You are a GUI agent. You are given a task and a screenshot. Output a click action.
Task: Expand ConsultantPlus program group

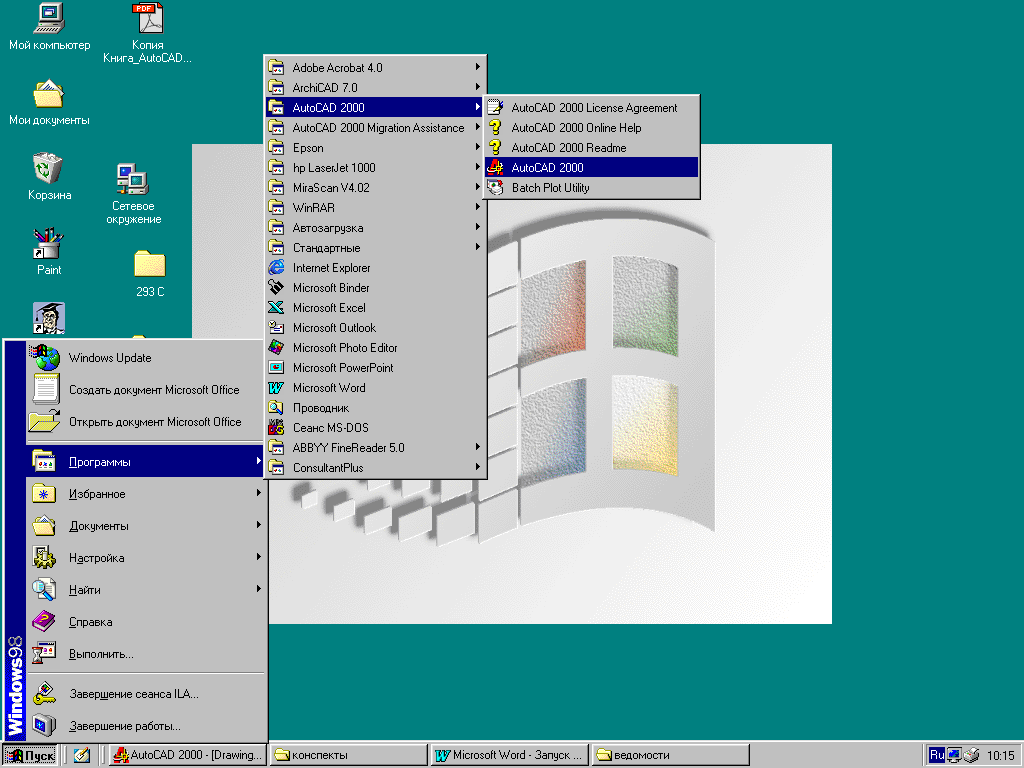pyautogui.click(x=376, y=468)
